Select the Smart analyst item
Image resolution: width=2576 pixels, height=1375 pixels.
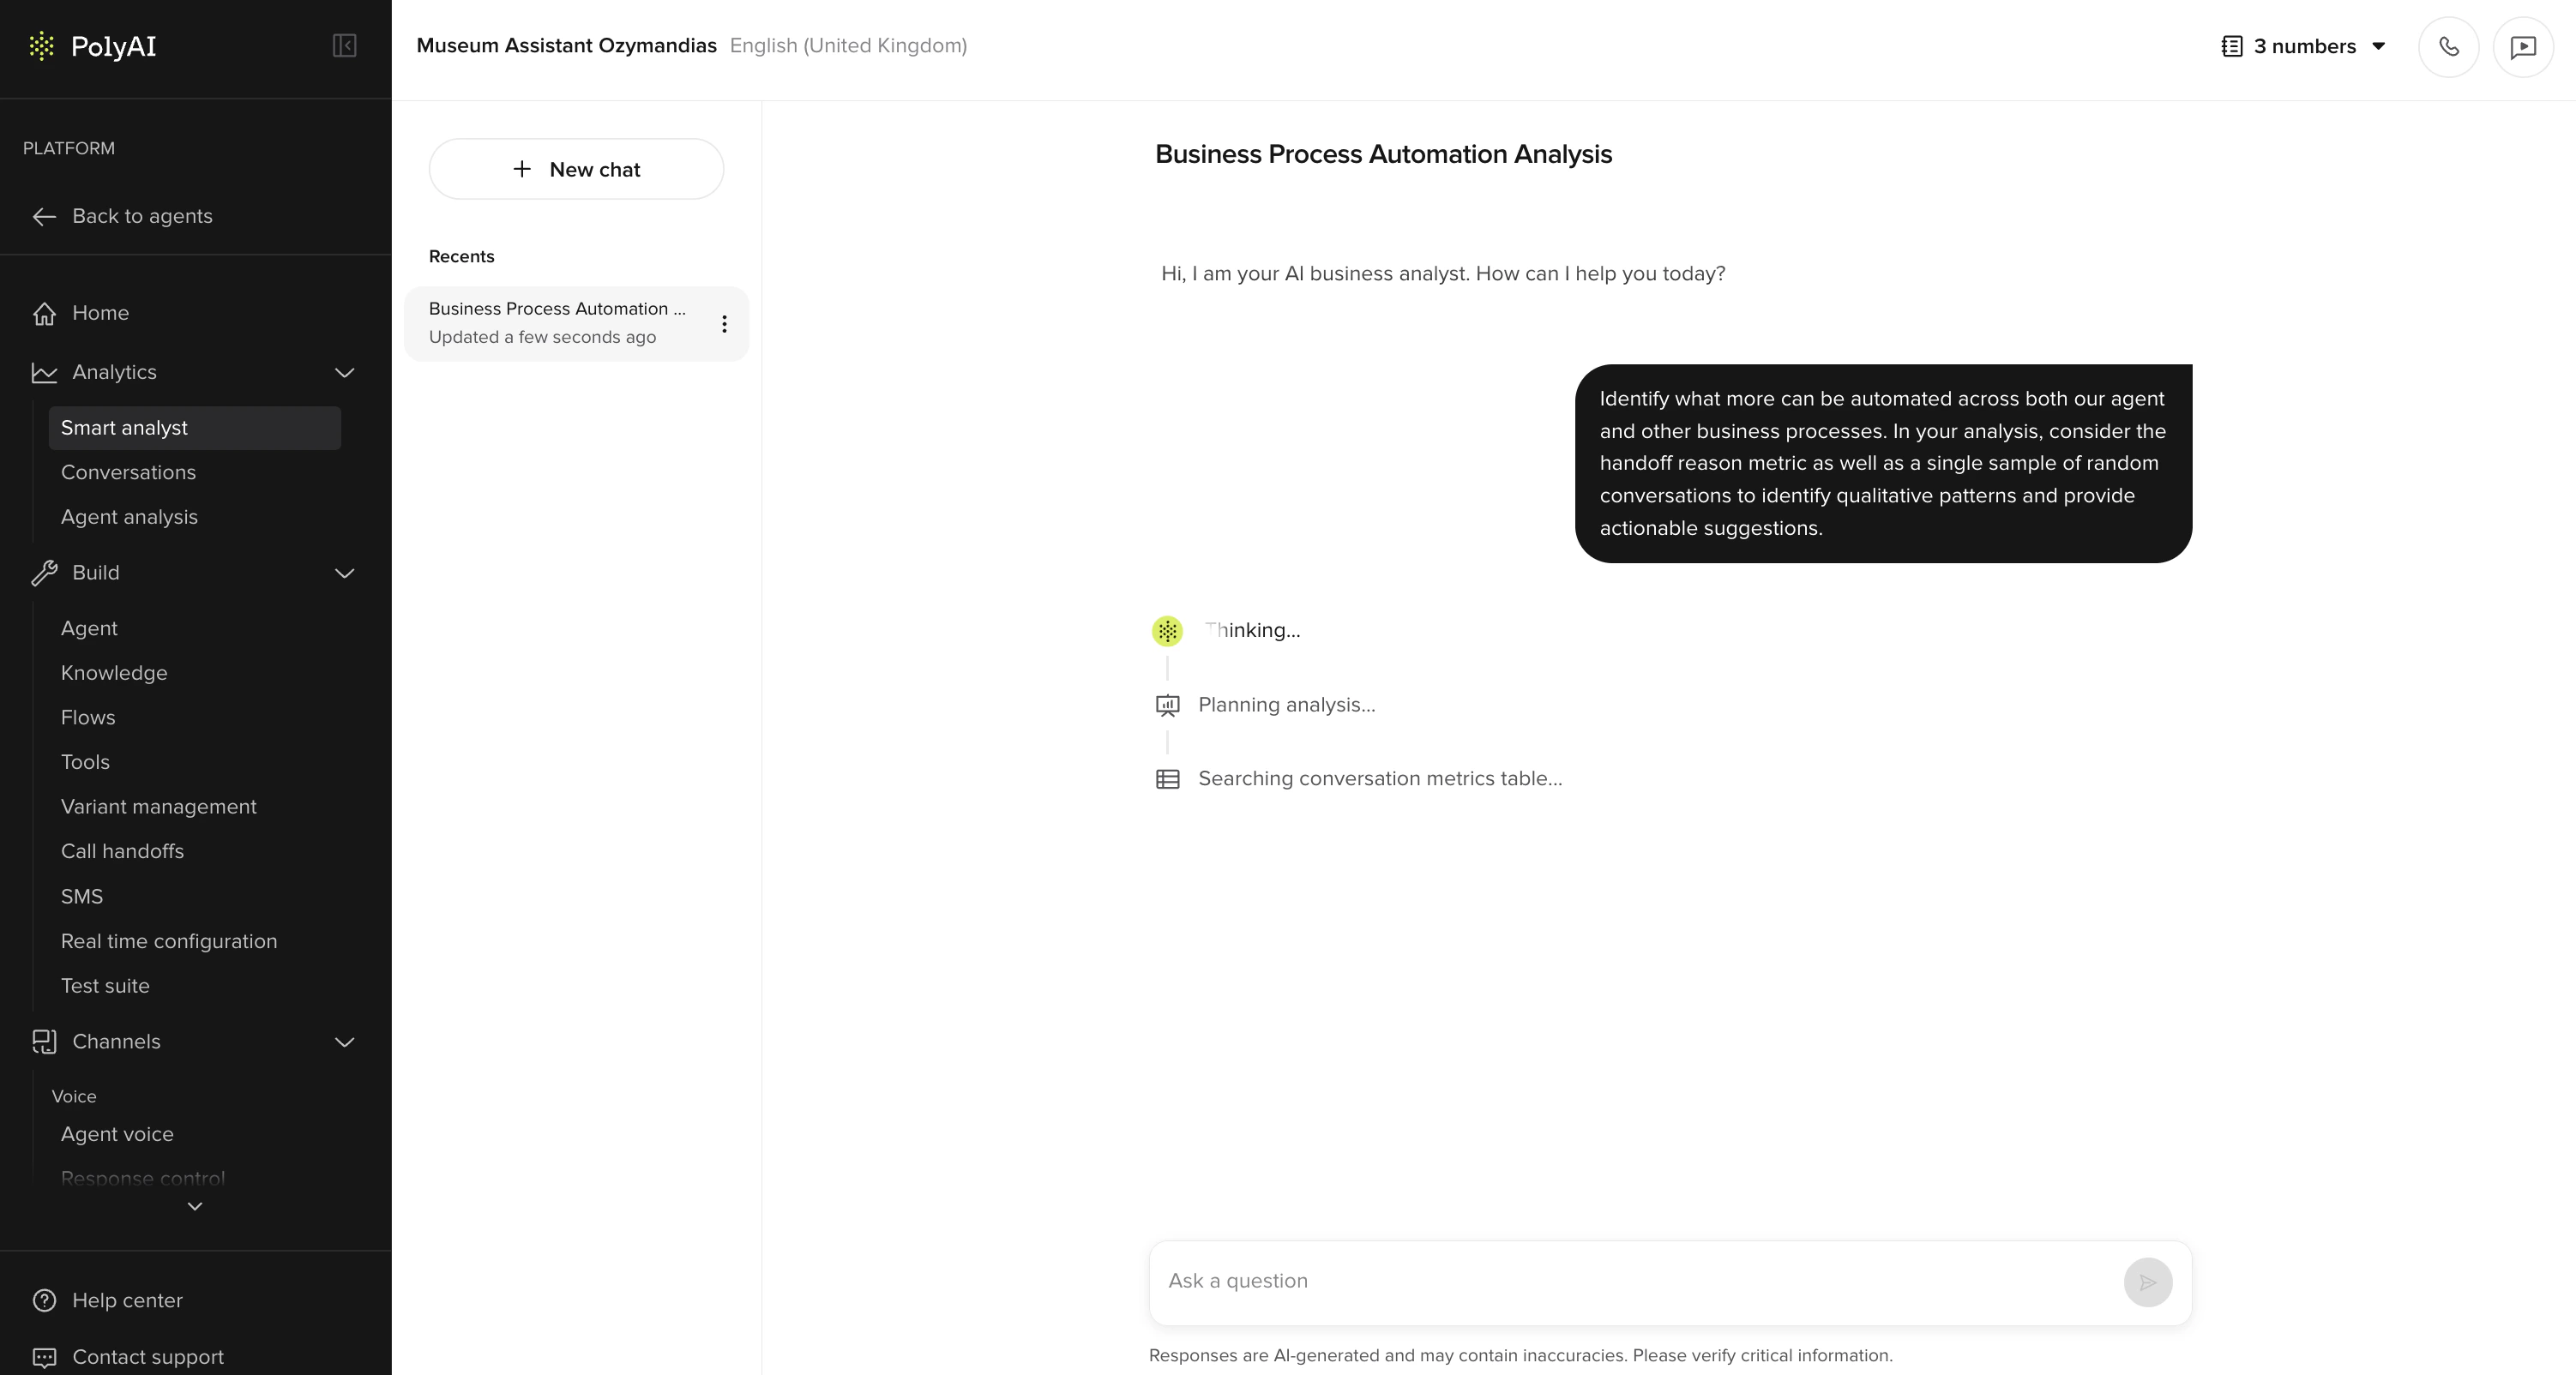124,427
